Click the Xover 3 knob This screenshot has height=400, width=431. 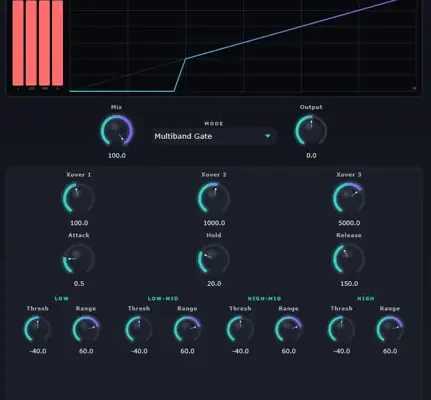click(x=349, y=198)
